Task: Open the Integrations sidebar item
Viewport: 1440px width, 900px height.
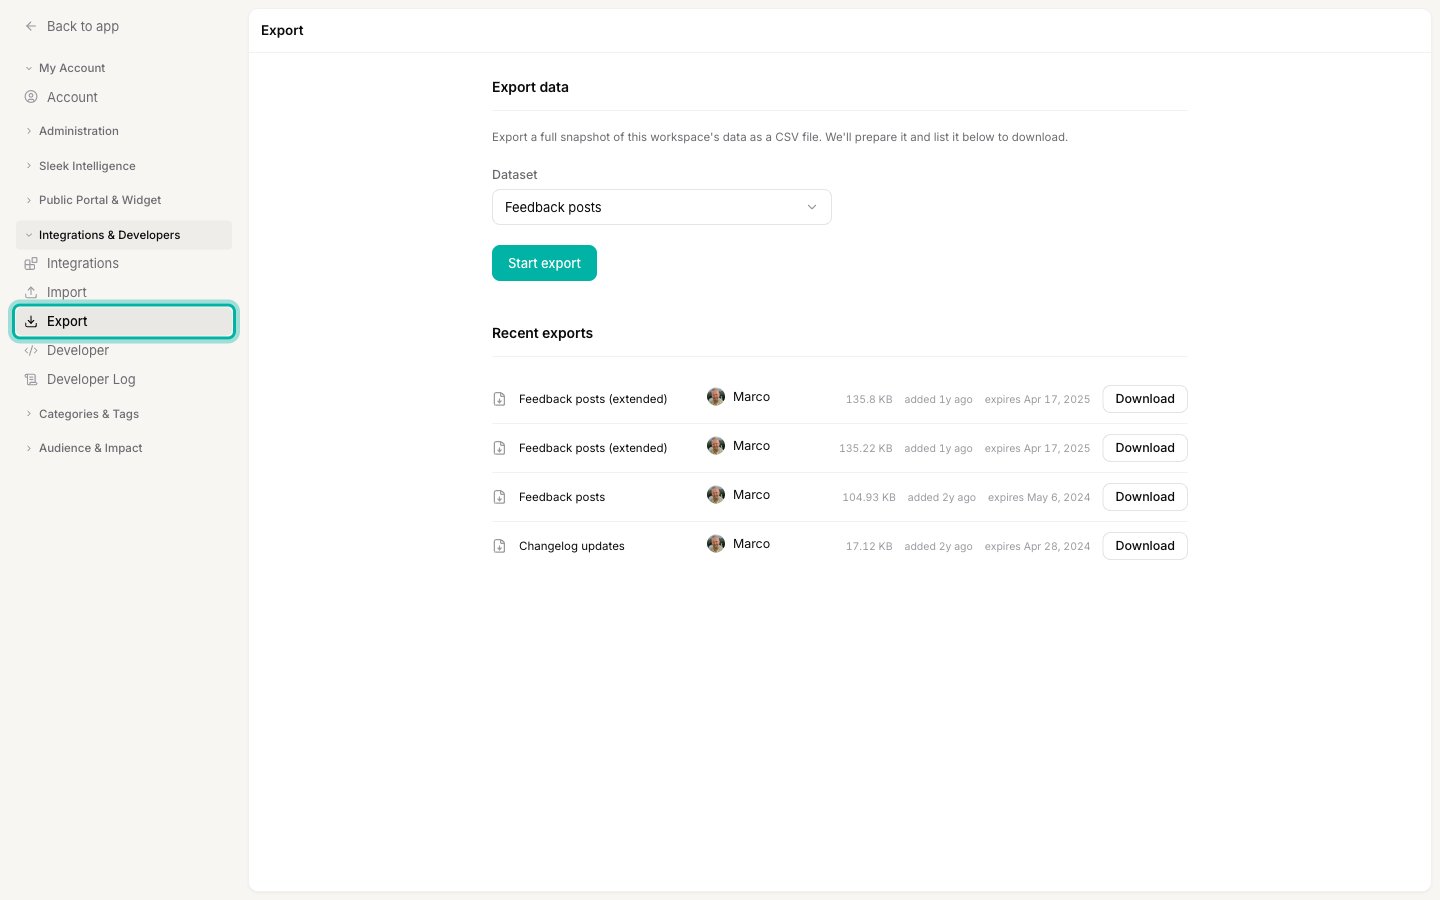Action: pos(124,263)
